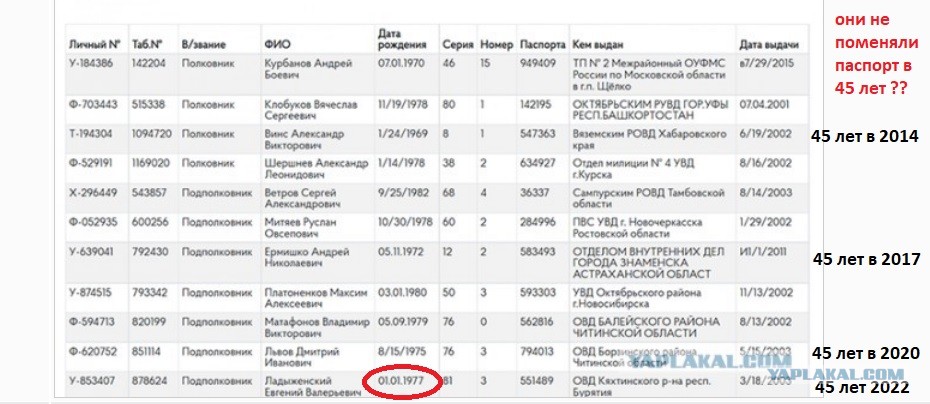Click passport number 284996
The height and width of the screenshot is (404, 930).
click(538, 222)
